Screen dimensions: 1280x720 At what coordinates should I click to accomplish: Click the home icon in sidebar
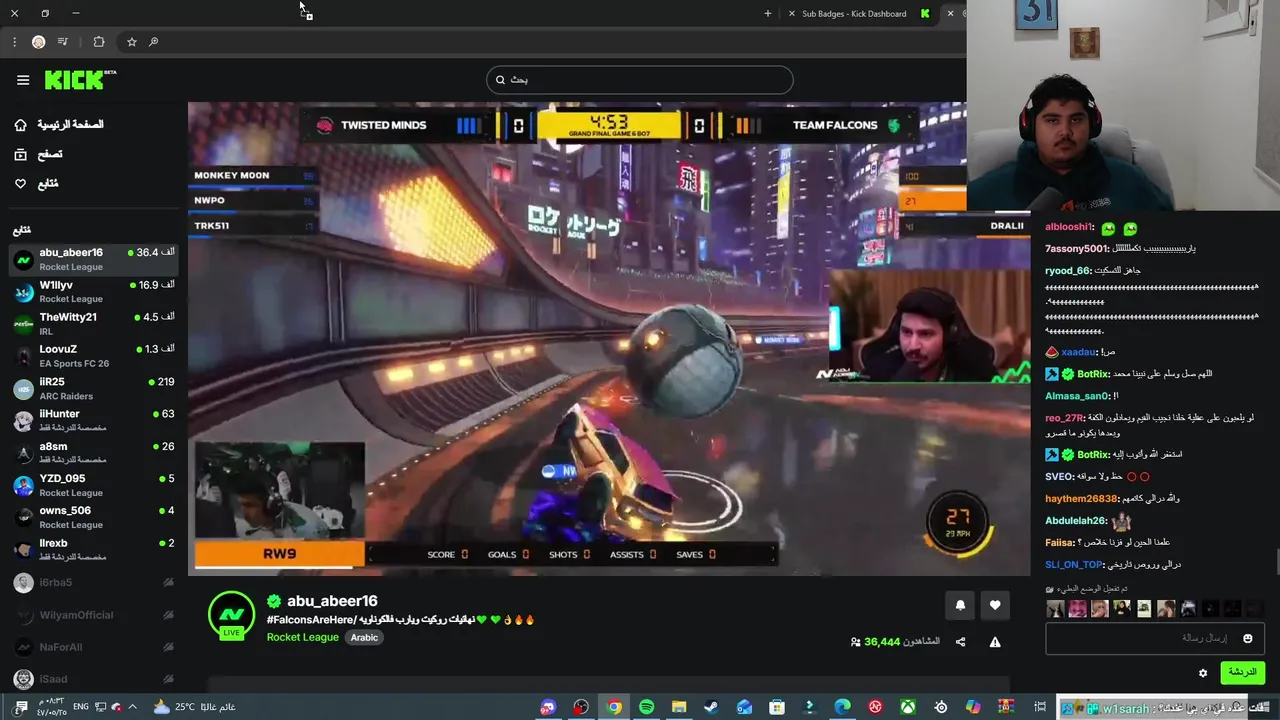20,125
